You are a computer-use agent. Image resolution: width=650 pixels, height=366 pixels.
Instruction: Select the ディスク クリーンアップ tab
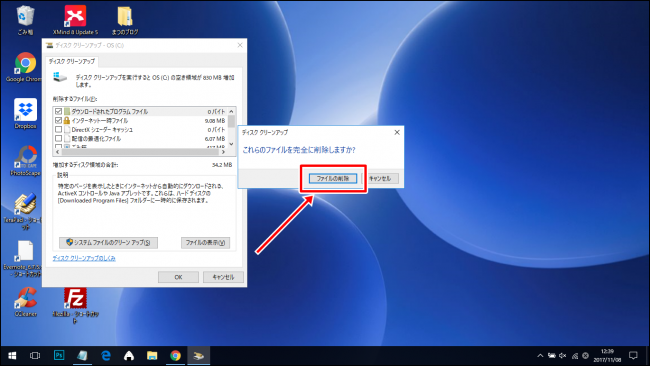(x=72, y=61)
